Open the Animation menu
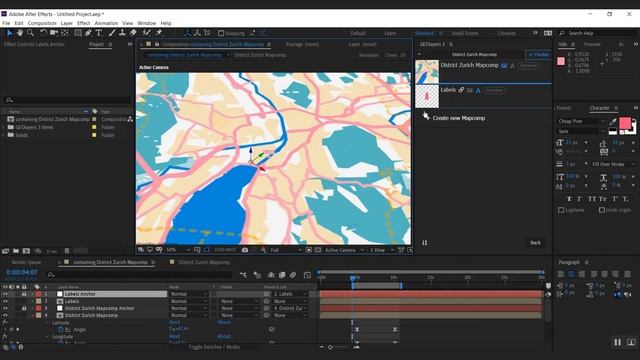This screenshot has height=360, width=640. pyautogui.click(x=106, y=23)
